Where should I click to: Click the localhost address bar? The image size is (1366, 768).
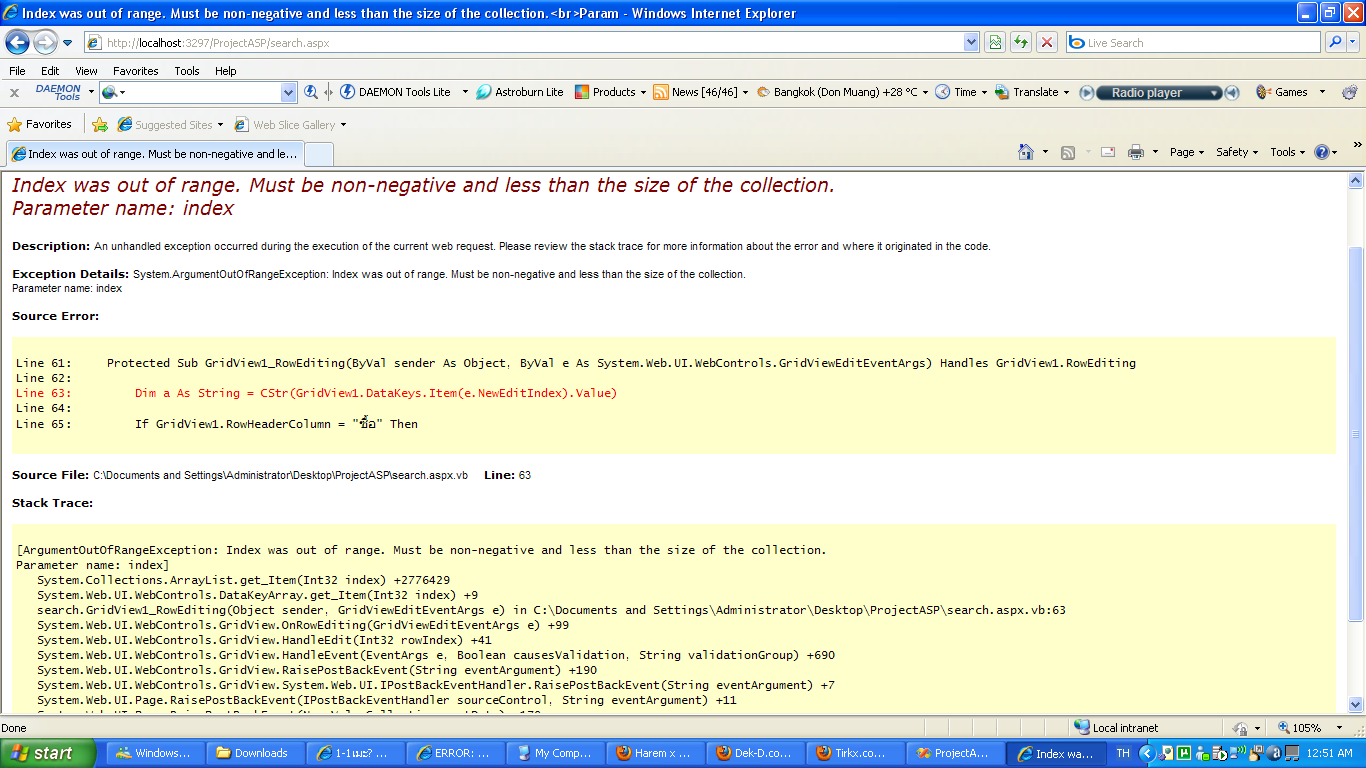pos(524,43)
